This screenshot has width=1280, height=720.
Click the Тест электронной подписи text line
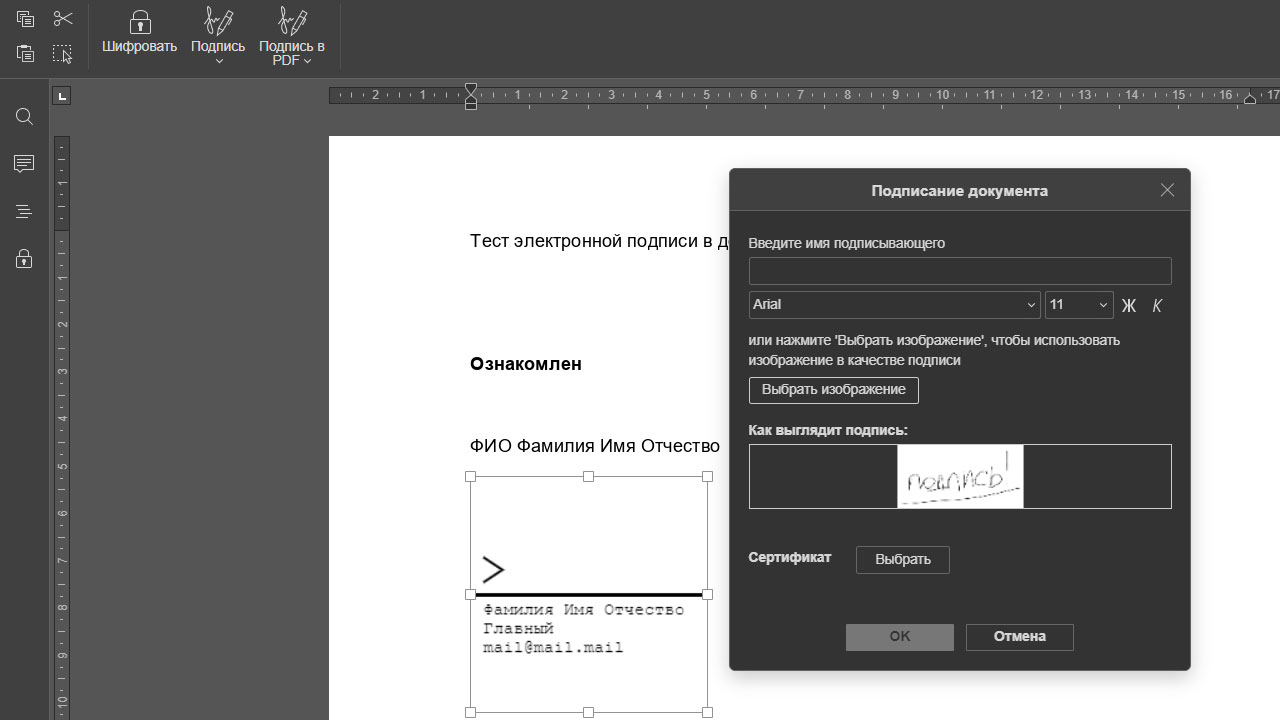coord(600,241)
